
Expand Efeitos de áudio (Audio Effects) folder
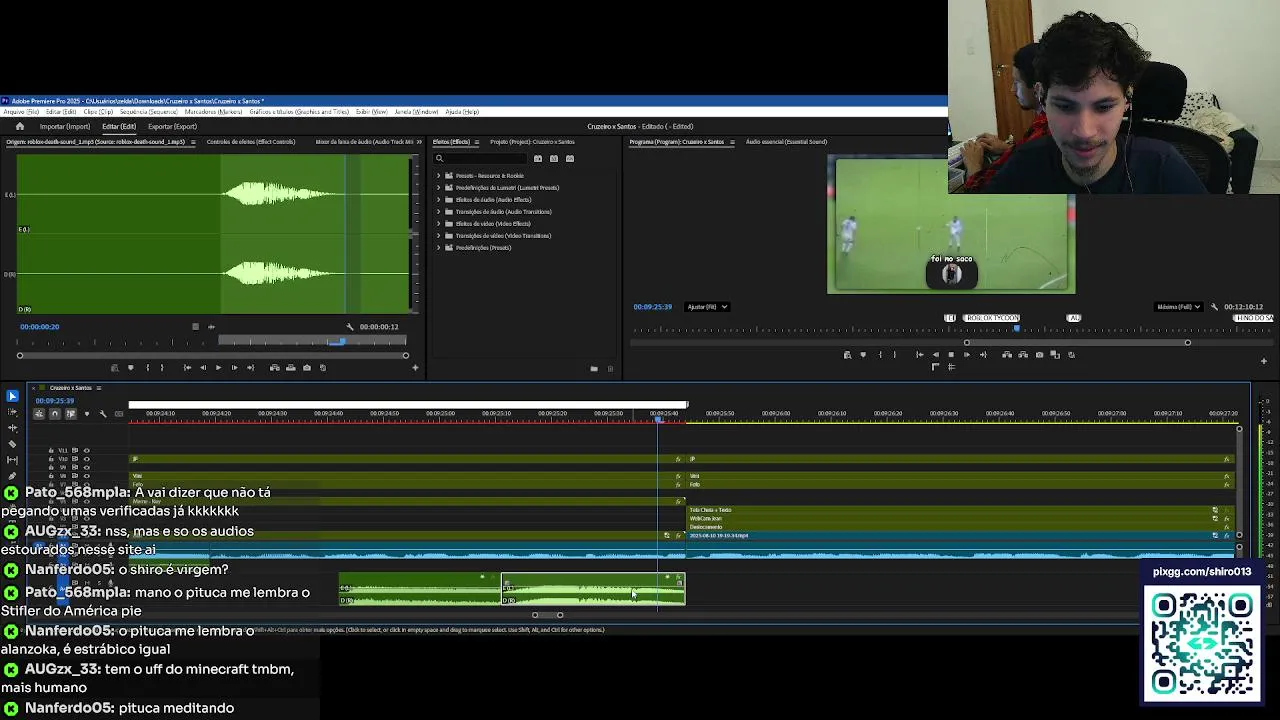[x=438, y=200]
